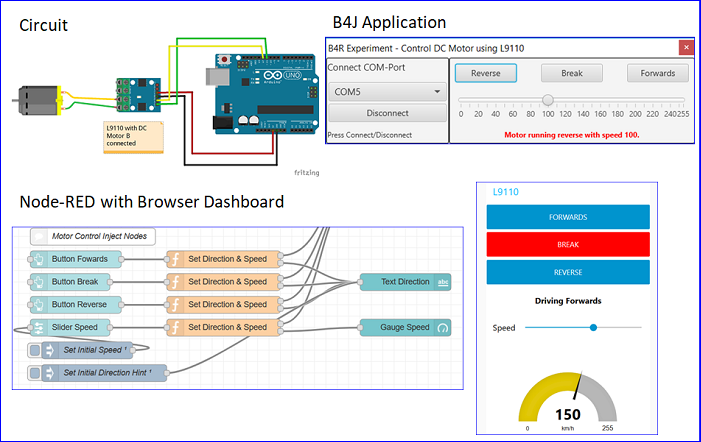This screenshot has height=442, width=701.
Task: Click function icon on Break Set Direction node
Action: pos(176,282)
